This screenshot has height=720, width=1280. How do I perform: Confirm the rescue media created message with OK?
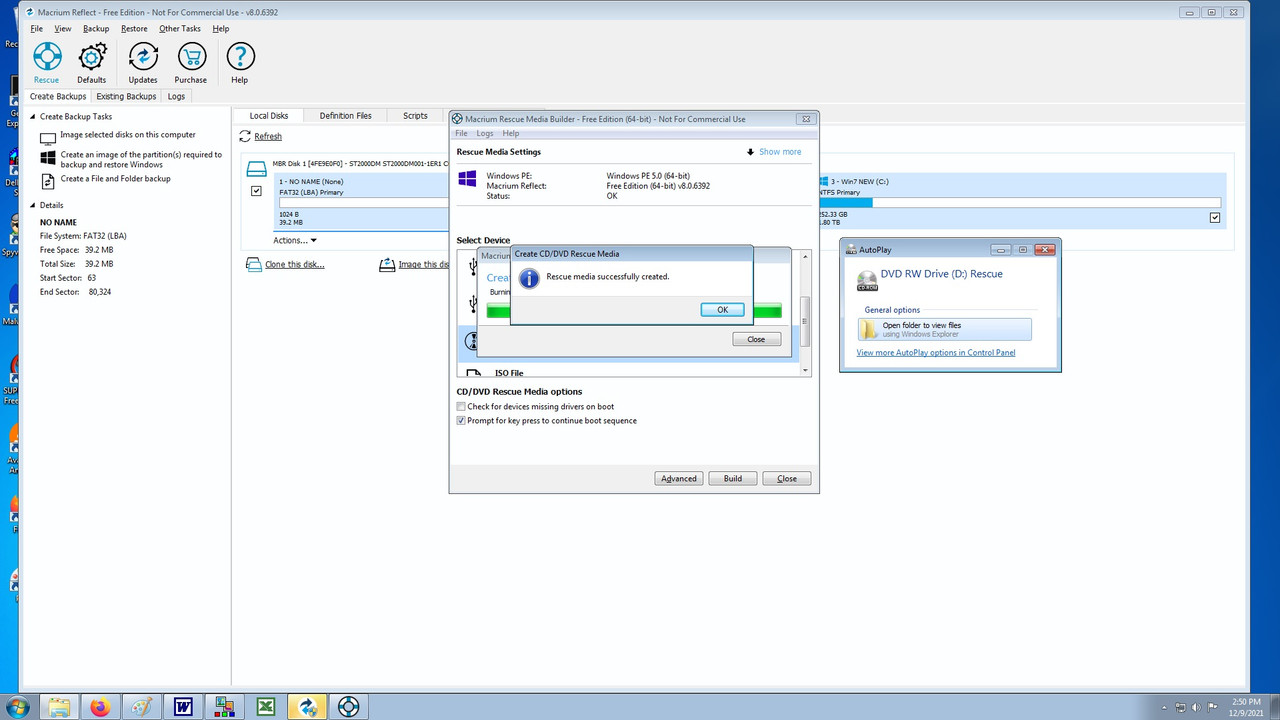coord(722,310)
